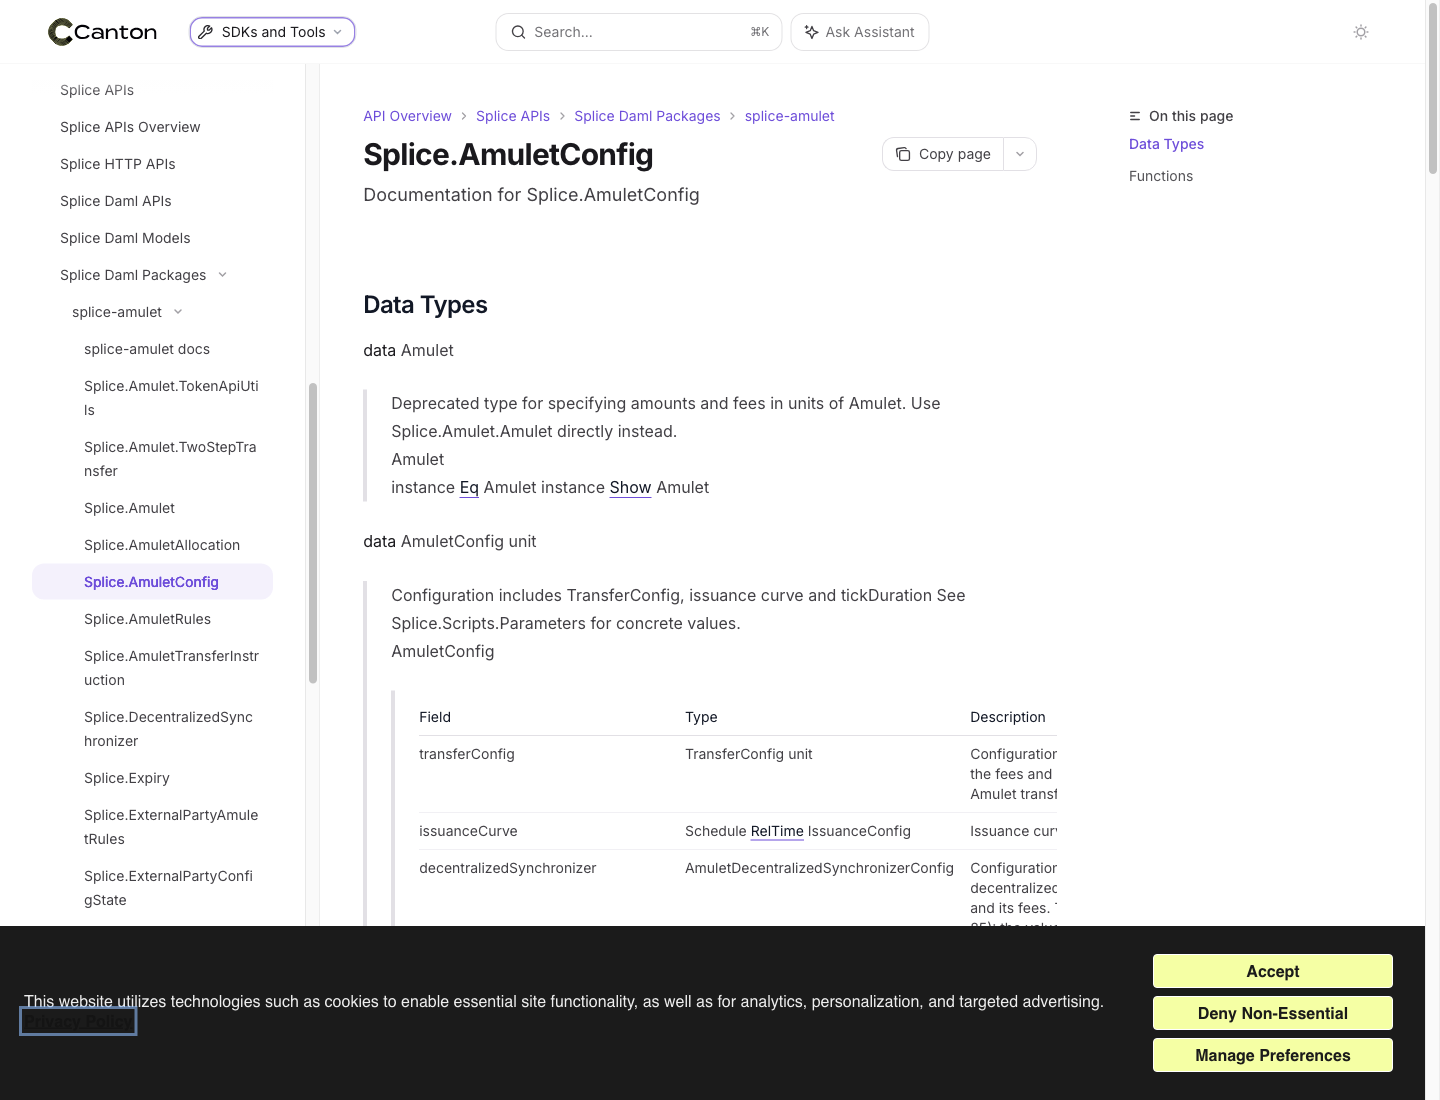Select Splice.AmuletConfig sidebar item
Viewport: 1440px width, 1100px height.
tap(152, 582)
